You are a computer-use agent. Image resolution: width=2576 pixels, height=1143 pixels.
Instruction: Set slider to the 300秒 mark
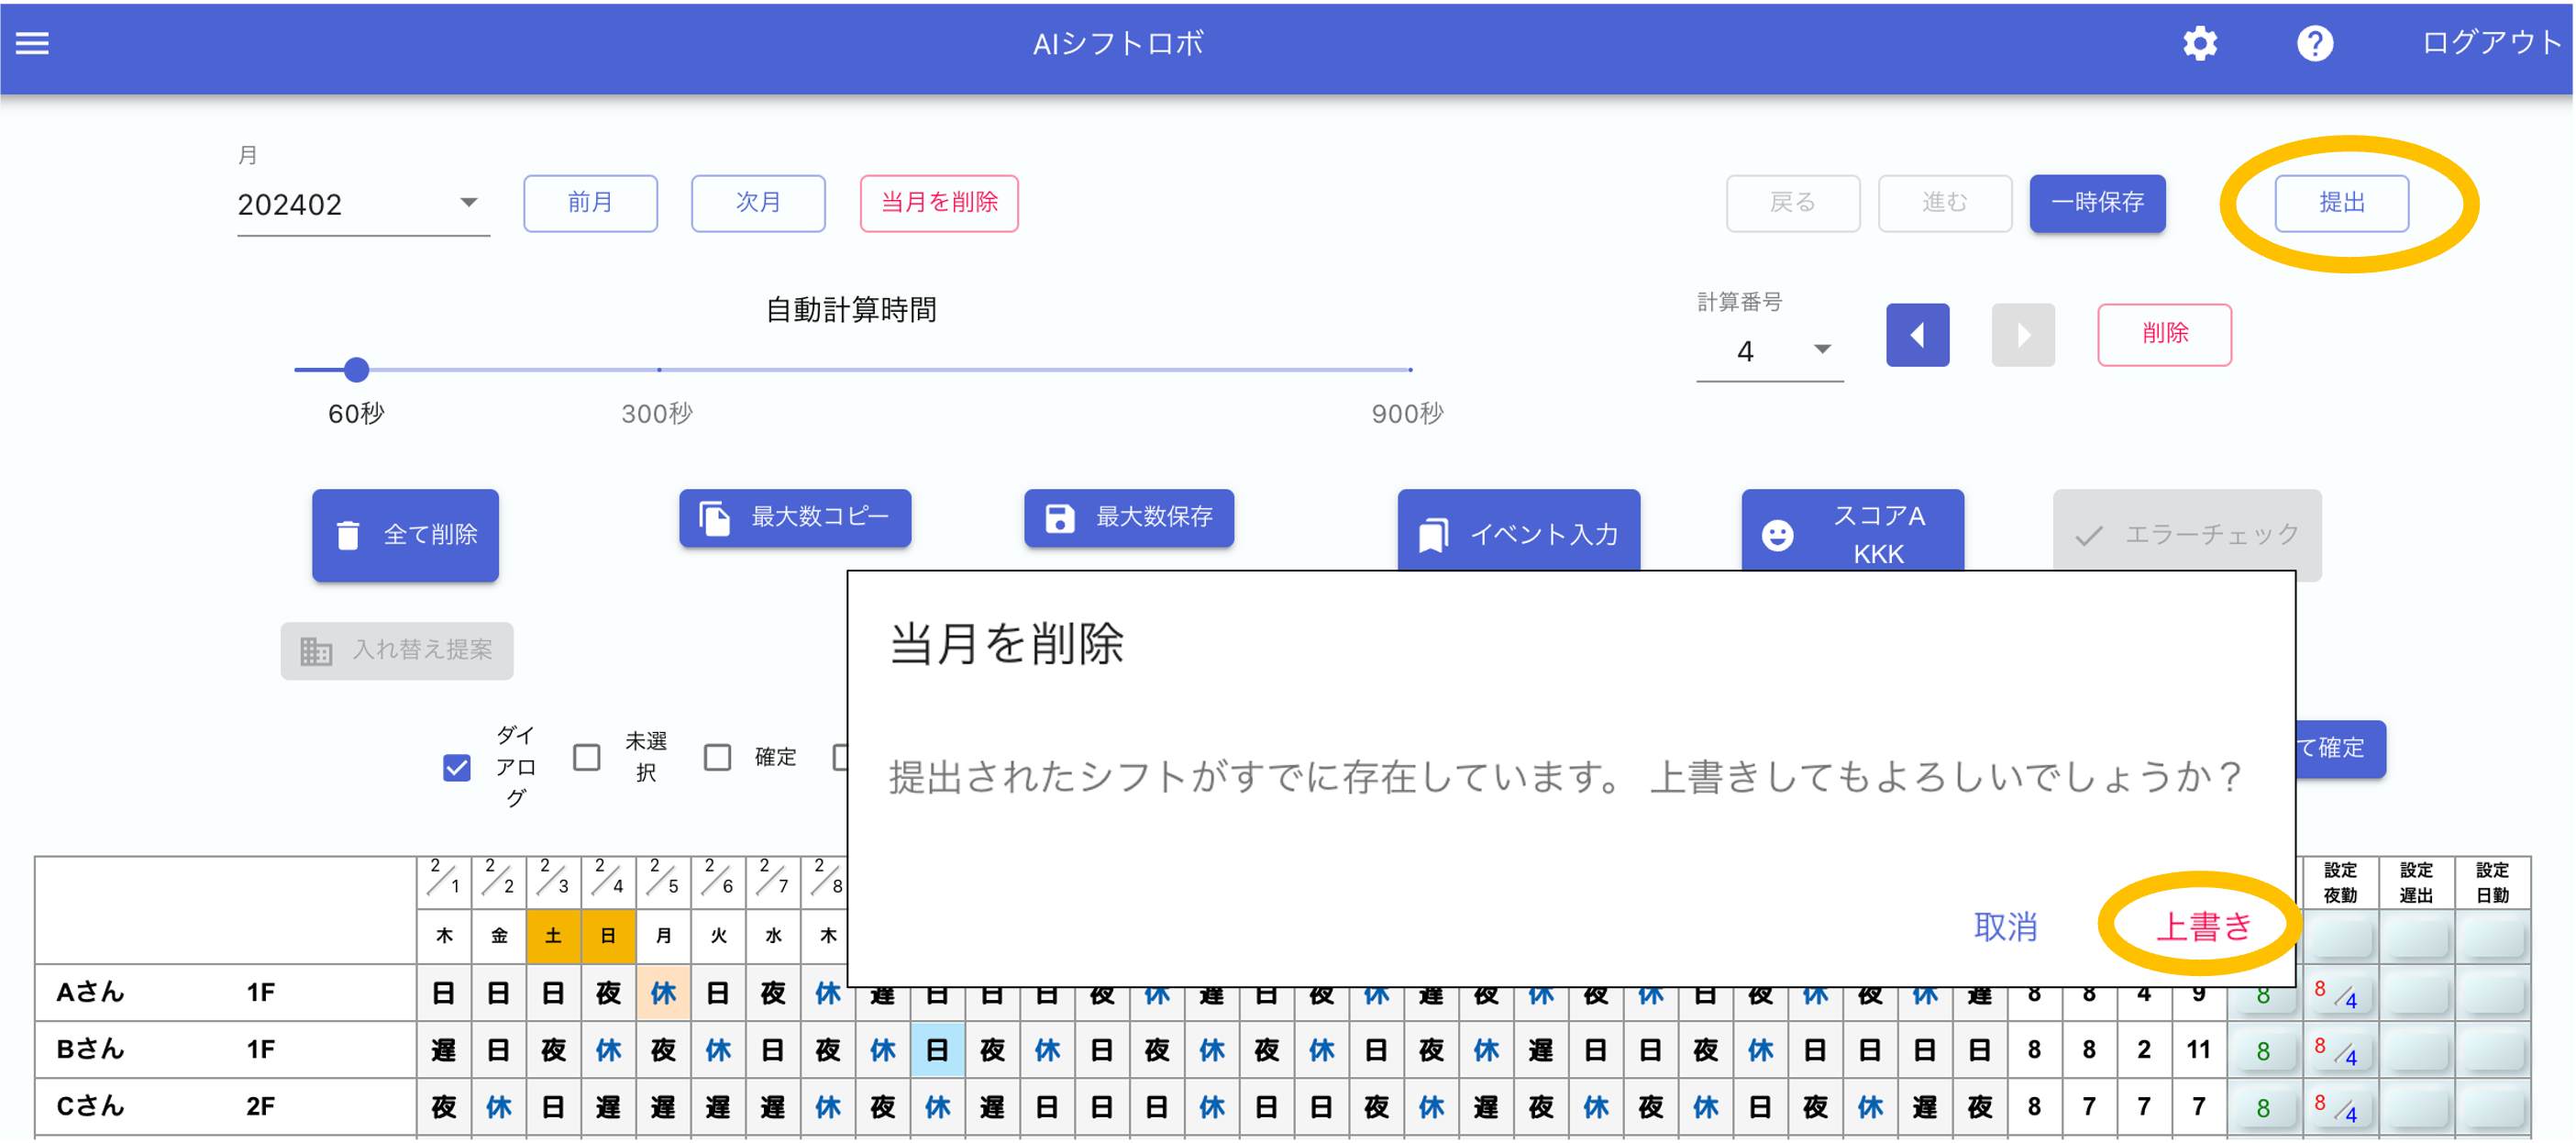coord(659,370)
